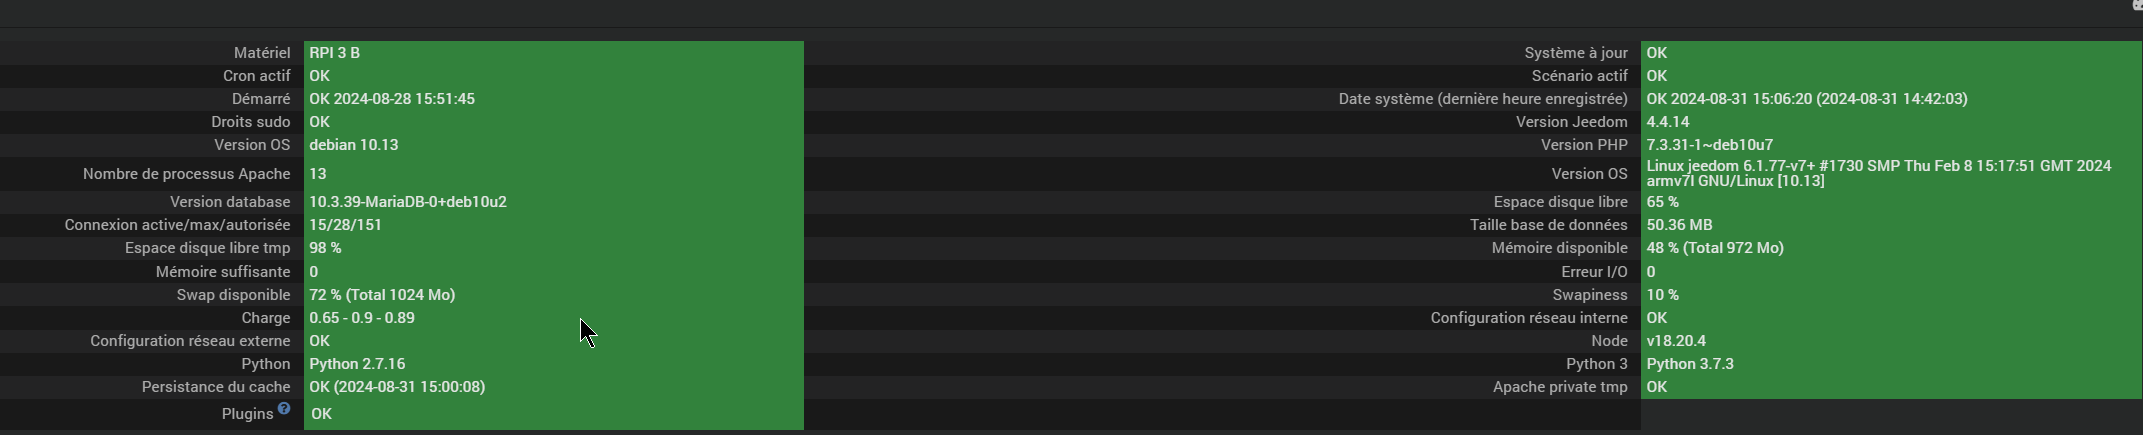Select the RPI 3 B hardware value
The width and height of the screenshot is (2143, 435).
(335, 53)
